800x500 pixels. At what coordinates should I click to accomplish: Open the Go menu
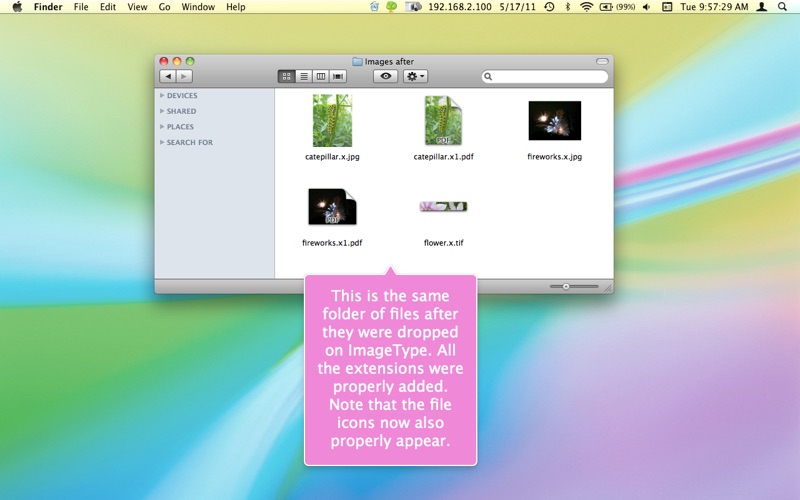coord(164,7)
